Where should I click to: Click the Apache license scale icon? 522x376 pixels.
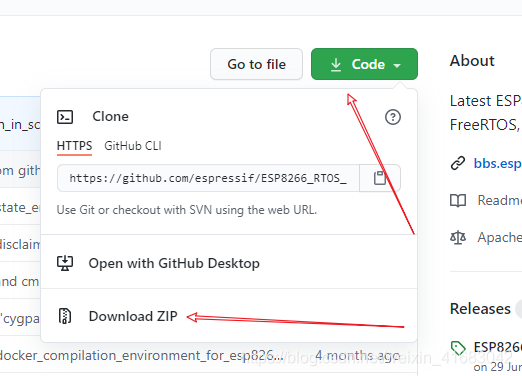tap(458, 237)
